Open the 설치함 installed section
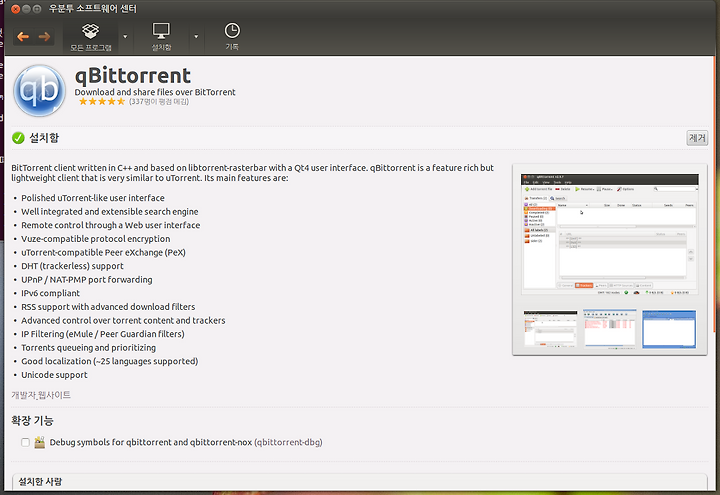This screenshot has width=720, height=495. [161, 37]
